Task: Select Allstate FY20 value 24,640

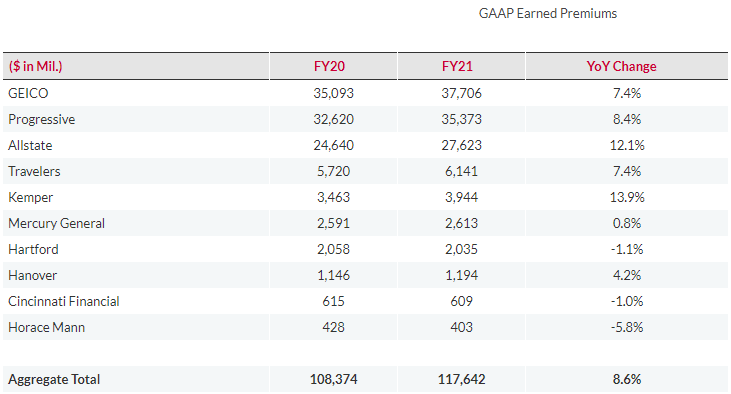Action: pos(333,145)
